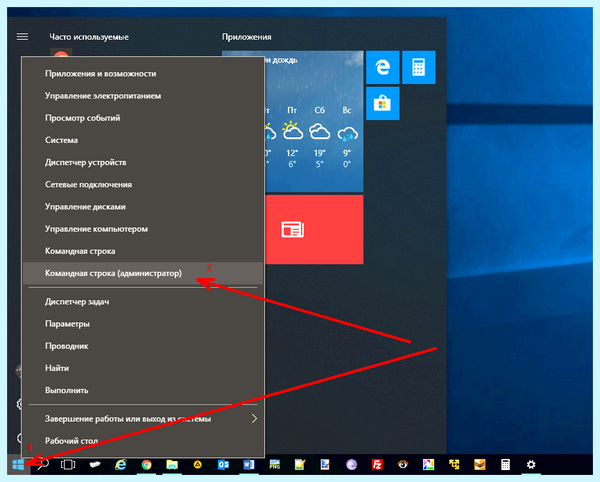This screenshot has width=600, height=482.
Task: Select Найти in the context menu
Action: pyautogui.click(x=143, y=368)
